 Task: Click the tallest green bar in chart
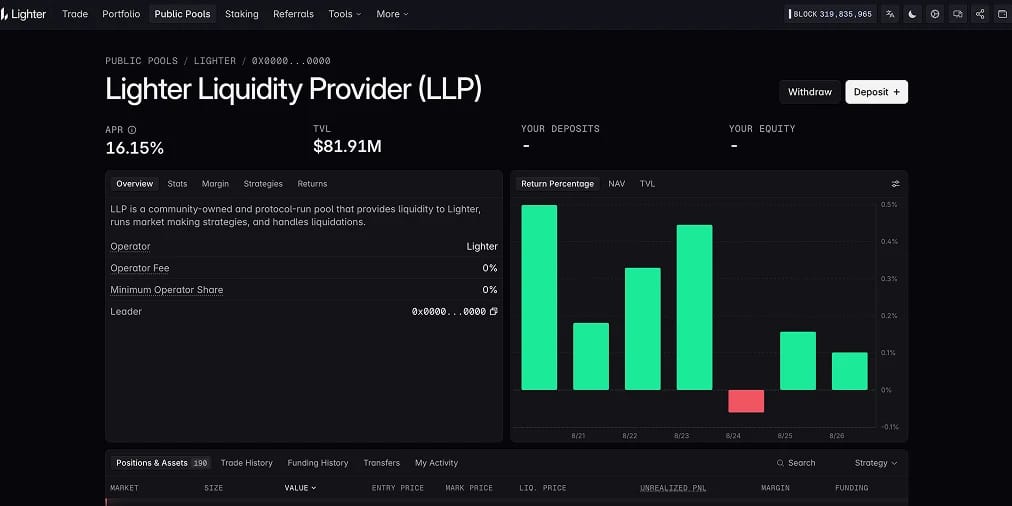tap(539, 298)
